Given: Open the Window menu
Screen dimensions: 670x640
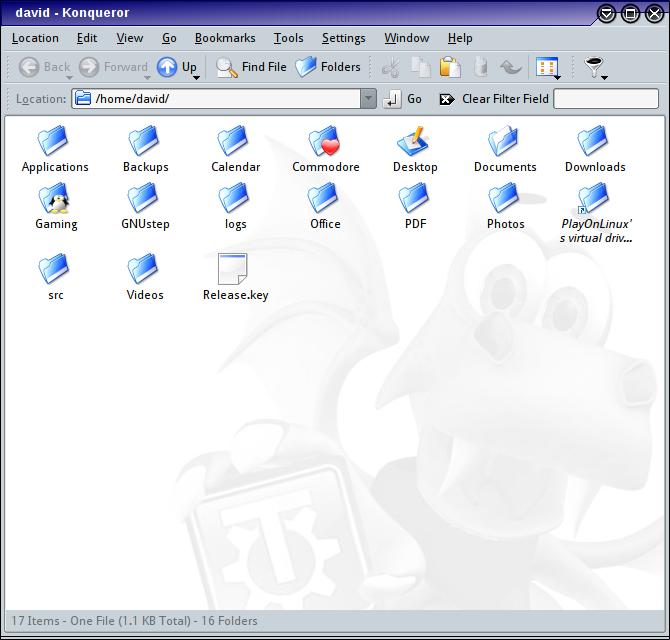Looking at the screenshot, I should click(406, 38).
